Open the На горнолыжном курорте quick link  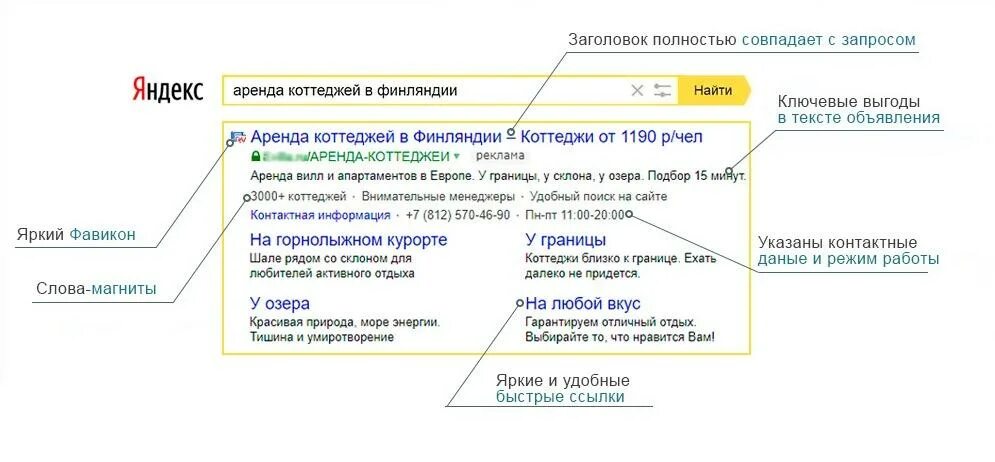pyautogui.click(x=348, y=240)
